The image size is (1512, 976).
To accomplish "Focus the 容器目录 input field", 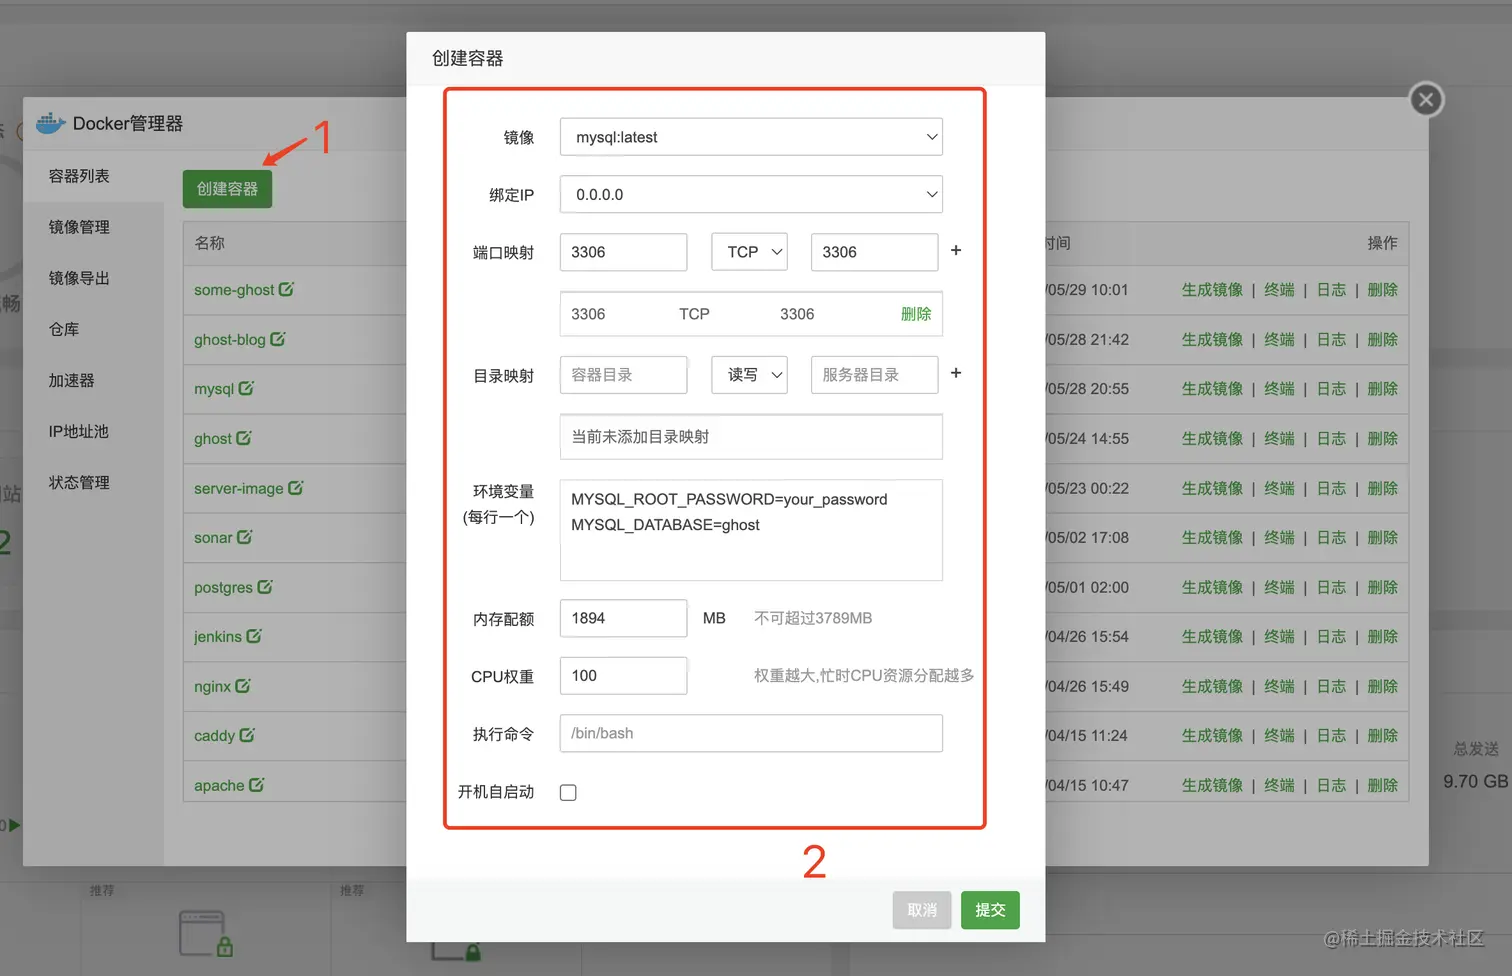I will click(623, 375).
